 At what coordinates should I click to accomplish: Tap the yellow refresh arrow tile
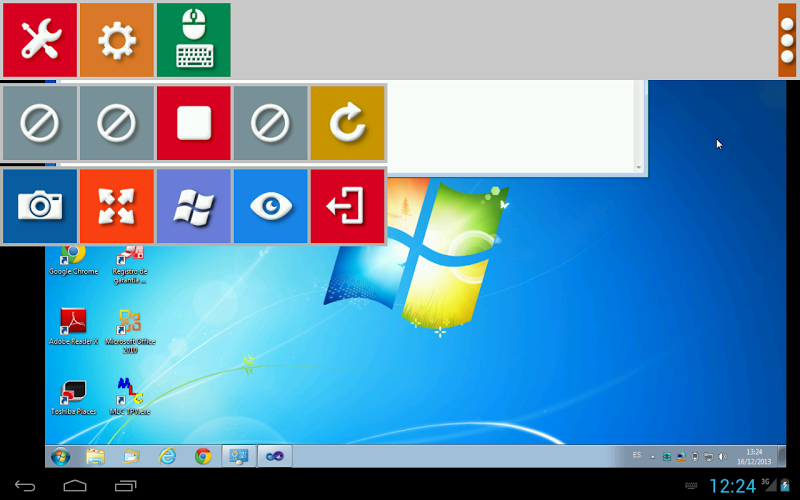[347, 123]
